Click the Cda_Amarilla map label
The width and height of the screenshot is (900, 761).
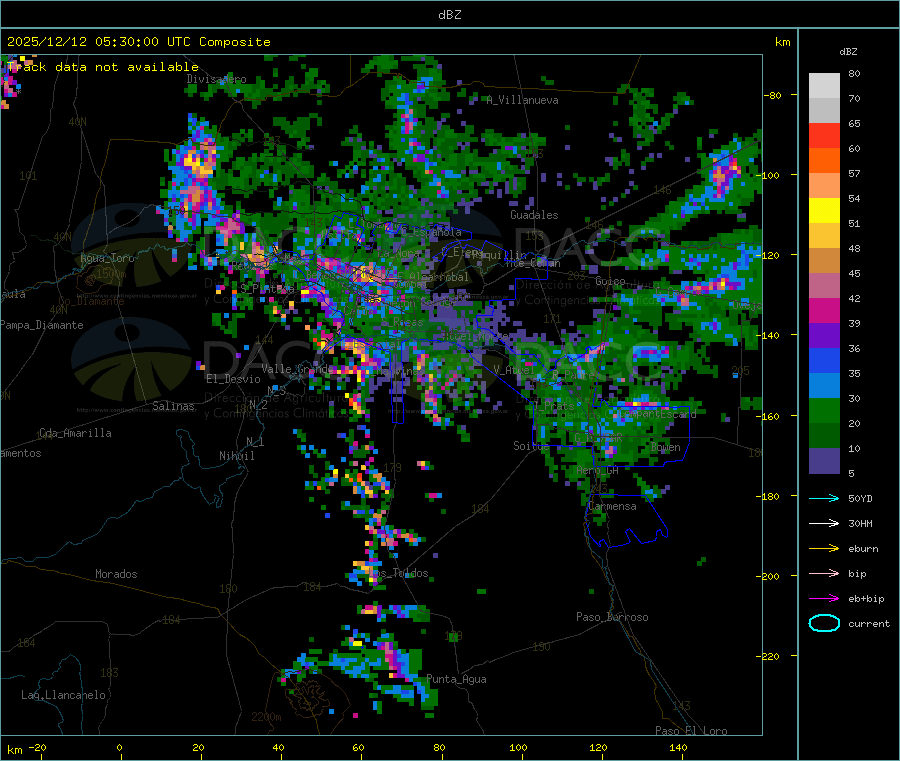pyautogui.click(x=75, y=433)
